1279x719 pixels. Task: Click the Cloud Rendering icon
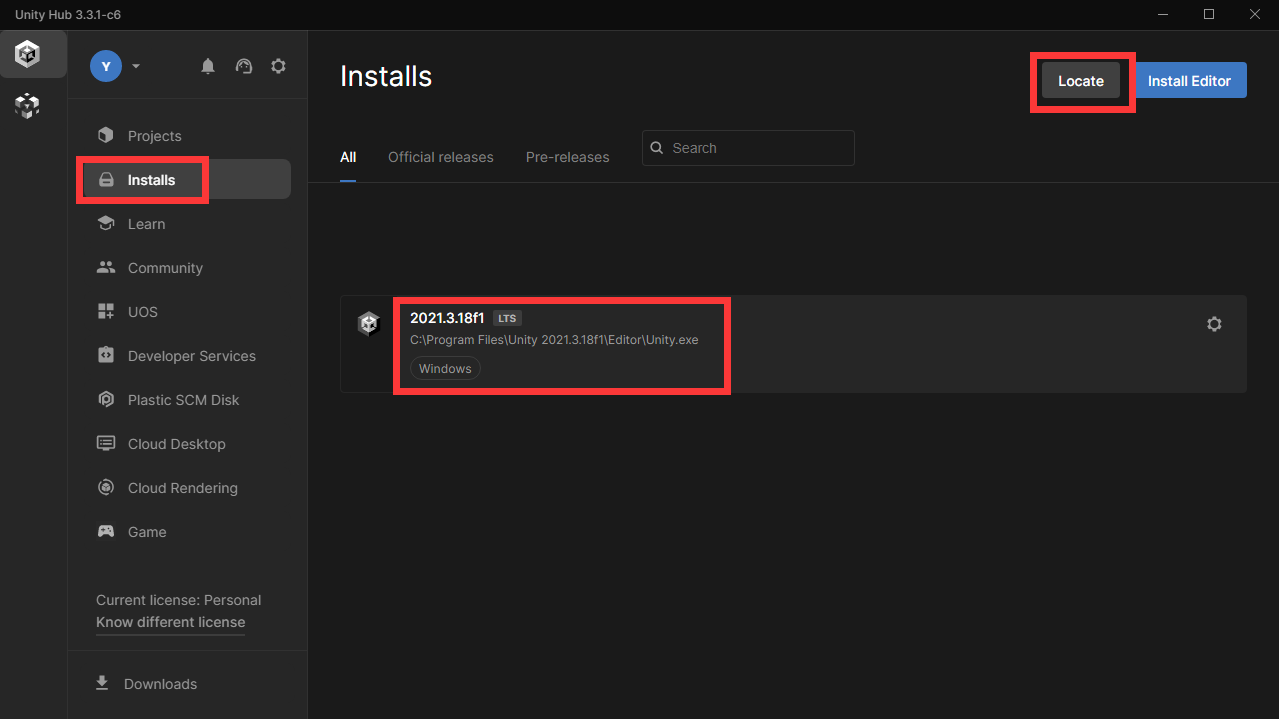pos(105,487)
